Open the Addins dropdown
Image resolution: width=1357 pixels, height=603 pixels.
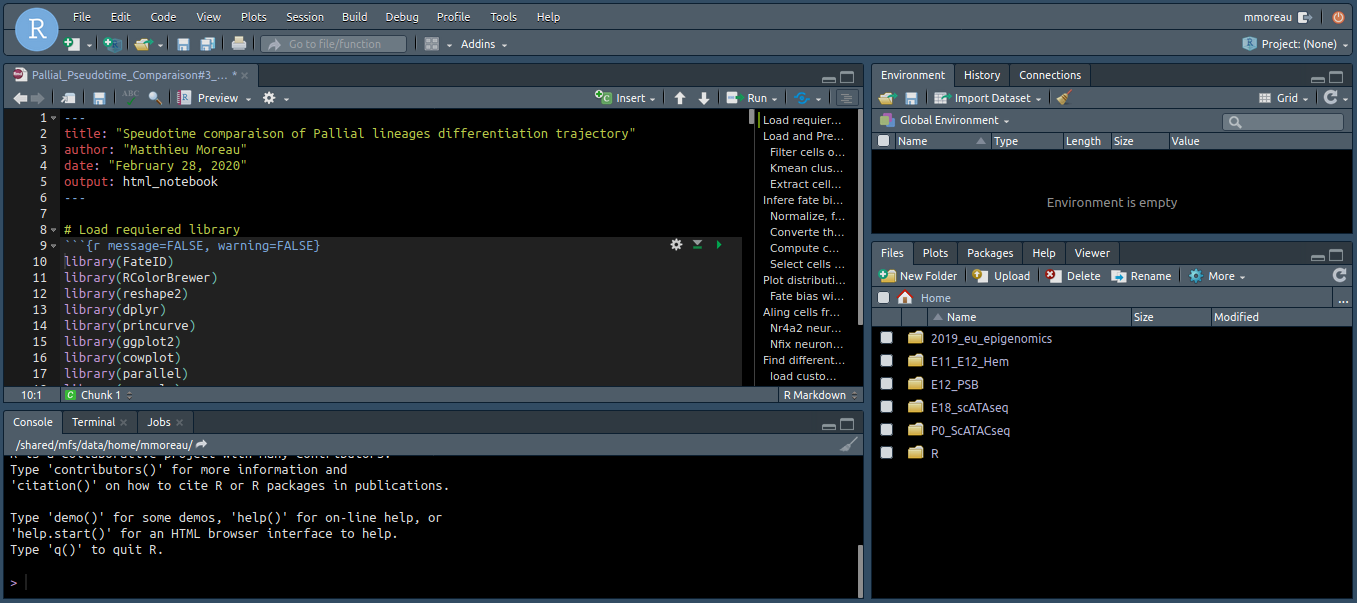(484, 44)
